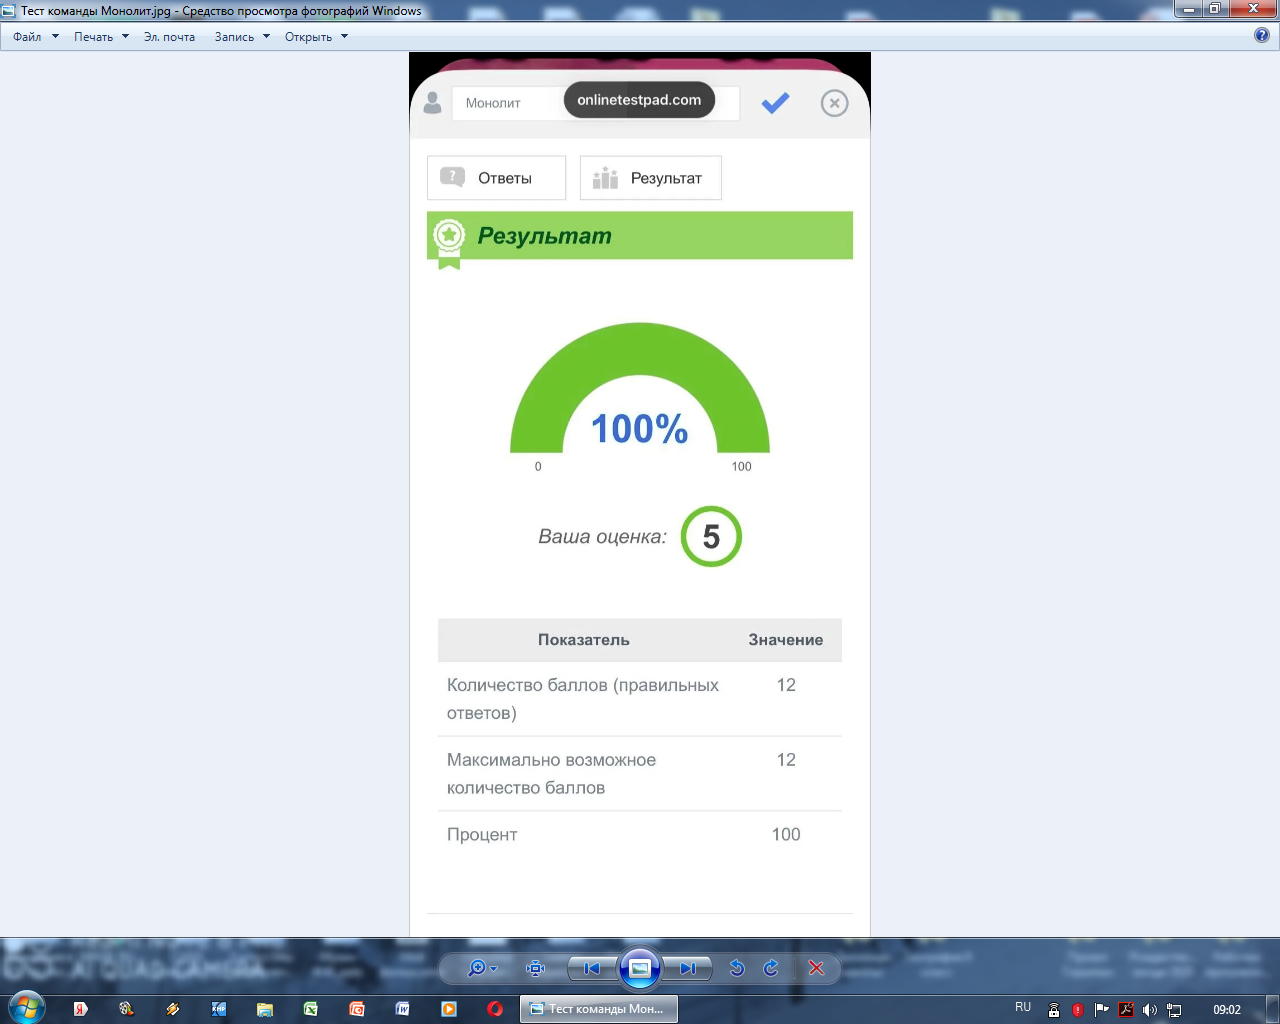Image resolution: width=1280 pixels, height=1024 pixels.
Task: Click Эл. почта in the toolbar
Action: click(169, 37)
